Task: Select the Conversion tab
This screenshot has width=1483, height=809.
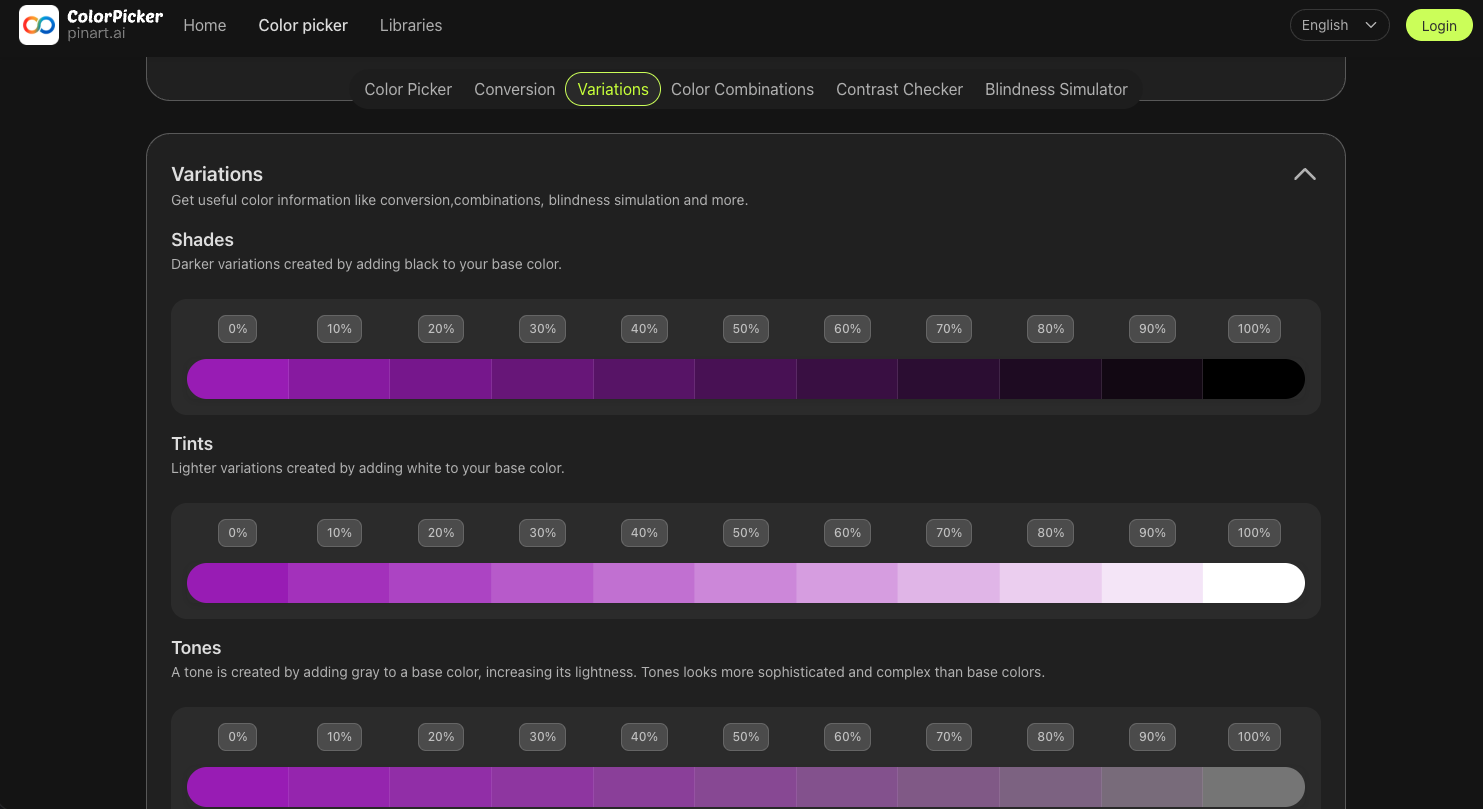Action: coord(514,89)
